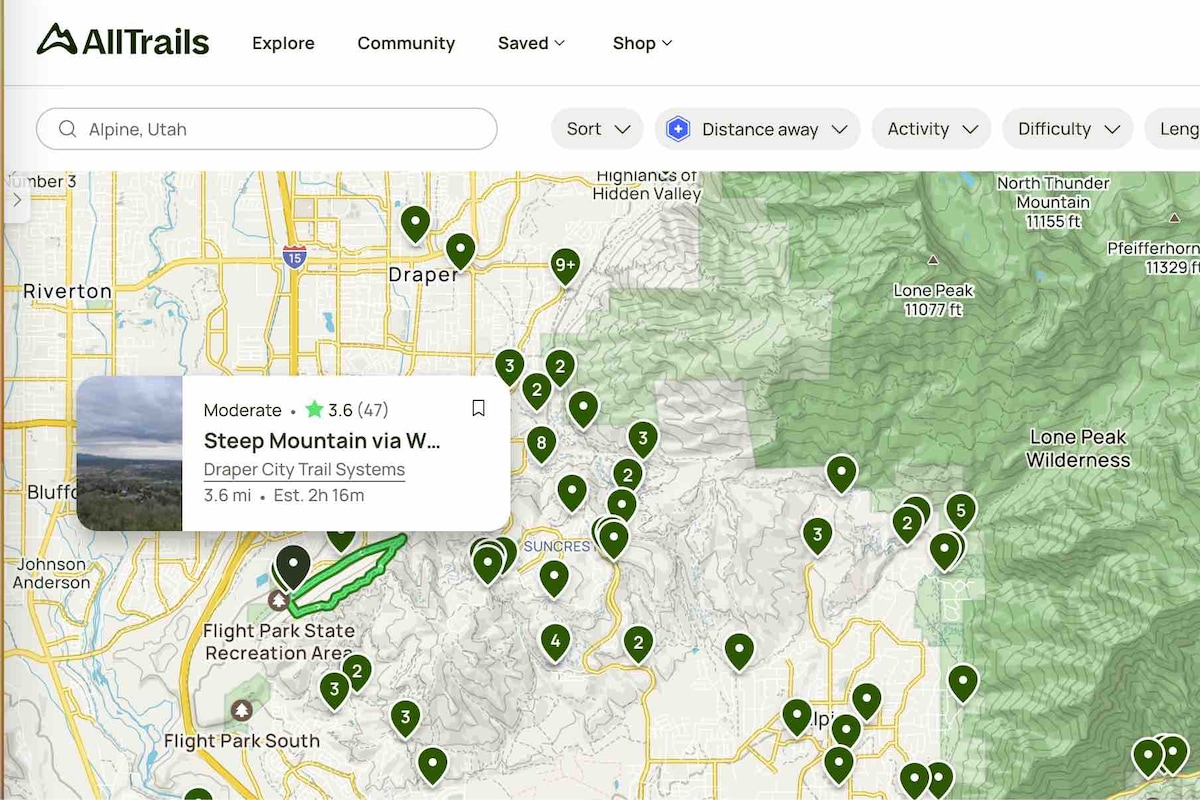Click the trail pin northwest of the Draper label
This screenshot has width=1200, height=800.
[415, 223]
